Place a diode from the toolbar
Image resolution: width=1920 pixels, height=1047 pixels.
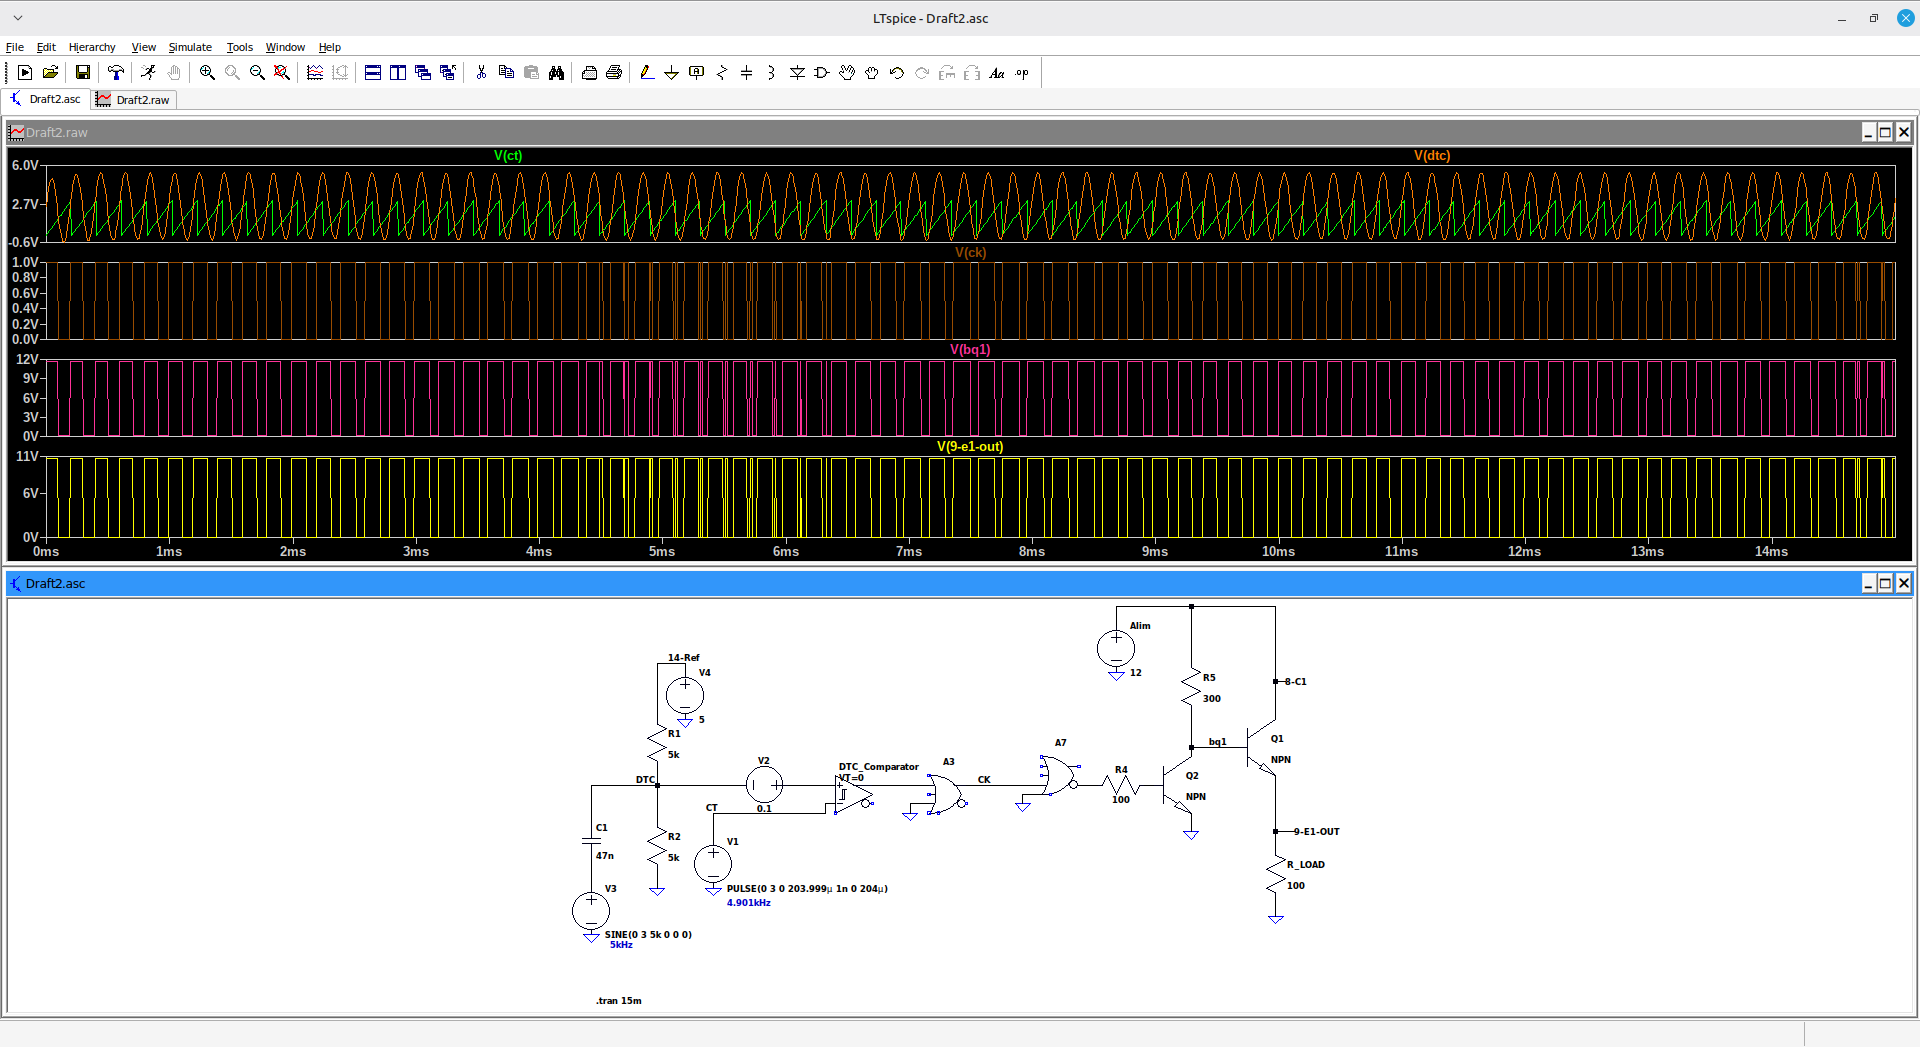797,73
